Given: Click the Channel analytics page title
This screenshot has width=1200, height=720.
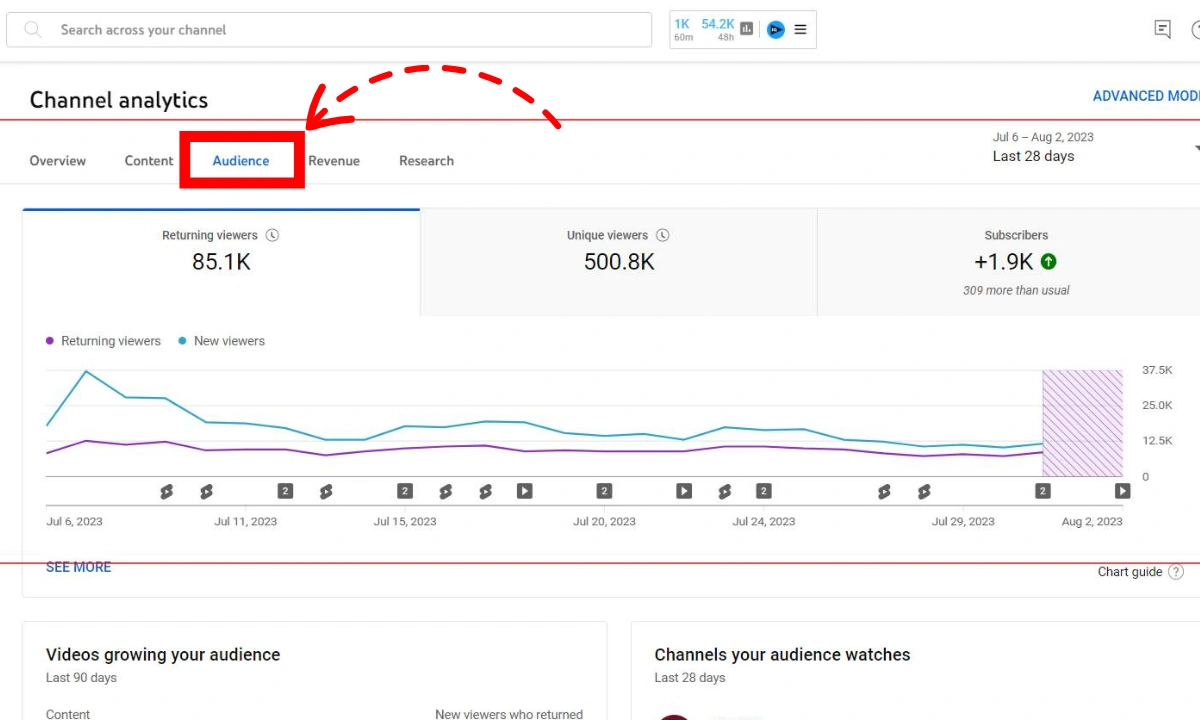Looking at the screenshot, I should point(119,100).
